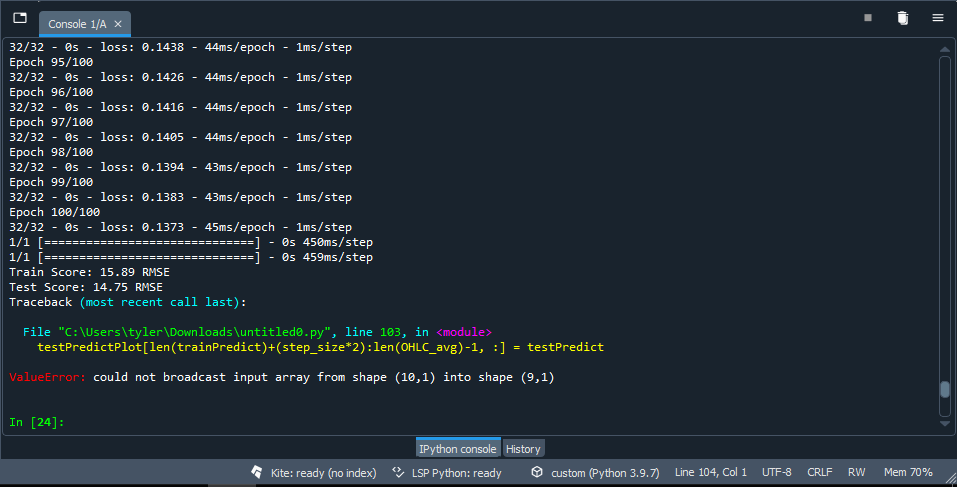Click the Test Score: 14.75 RMSE line

85,287
